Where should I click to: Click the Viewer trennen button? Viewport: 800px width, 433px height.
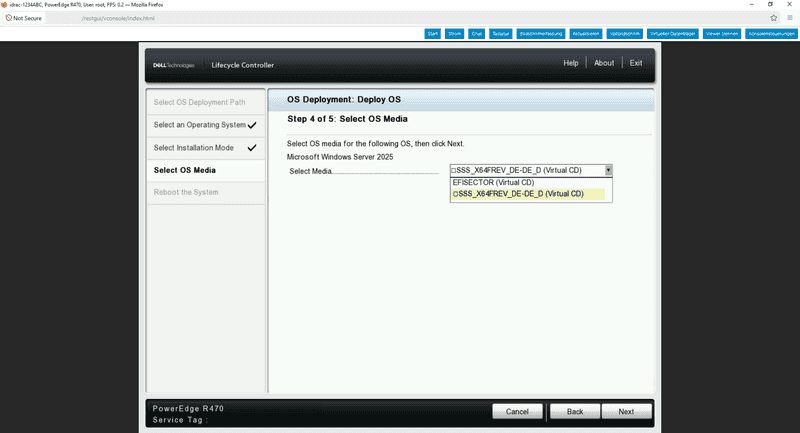pyautogui.click(x=722, y=34)
